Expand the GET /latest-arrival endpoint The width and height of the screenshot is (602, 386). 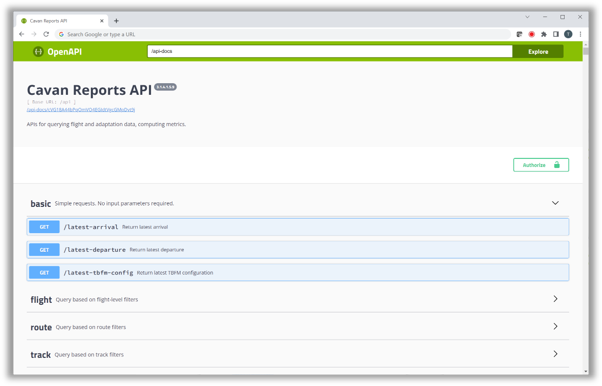298,227
